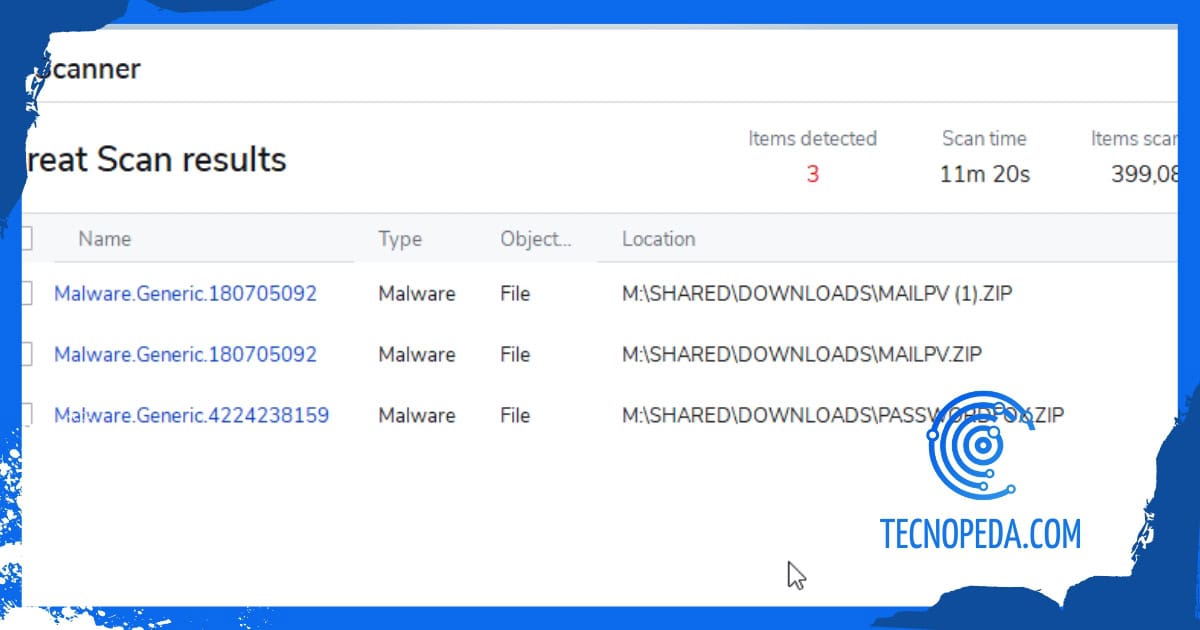Click the File cell in MAILPV.ZIP row

(x=515, y=354)
